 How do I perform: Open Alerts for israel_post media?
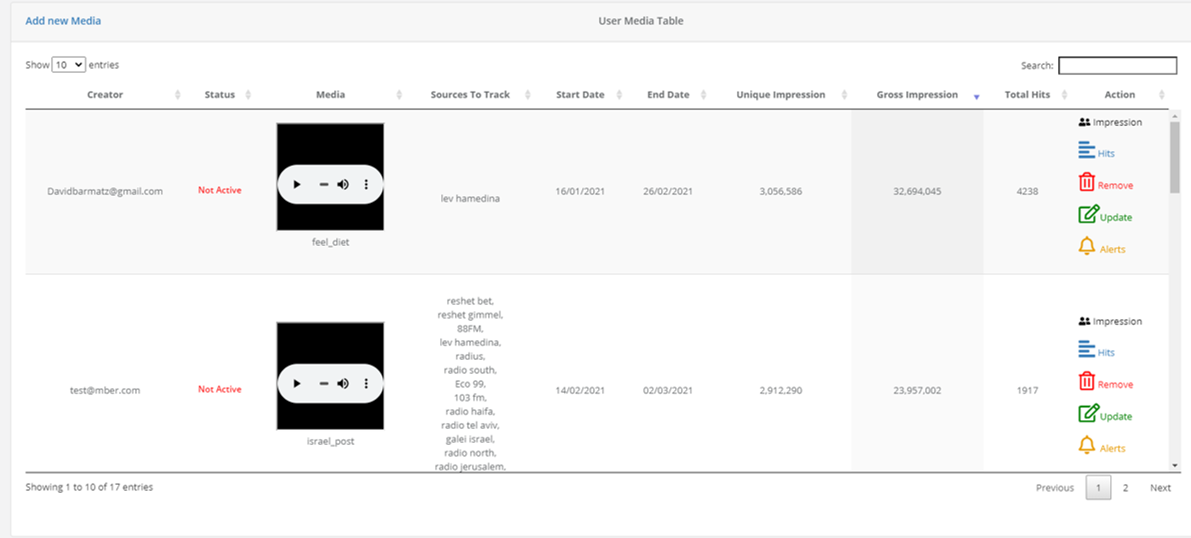(1101, 447)
